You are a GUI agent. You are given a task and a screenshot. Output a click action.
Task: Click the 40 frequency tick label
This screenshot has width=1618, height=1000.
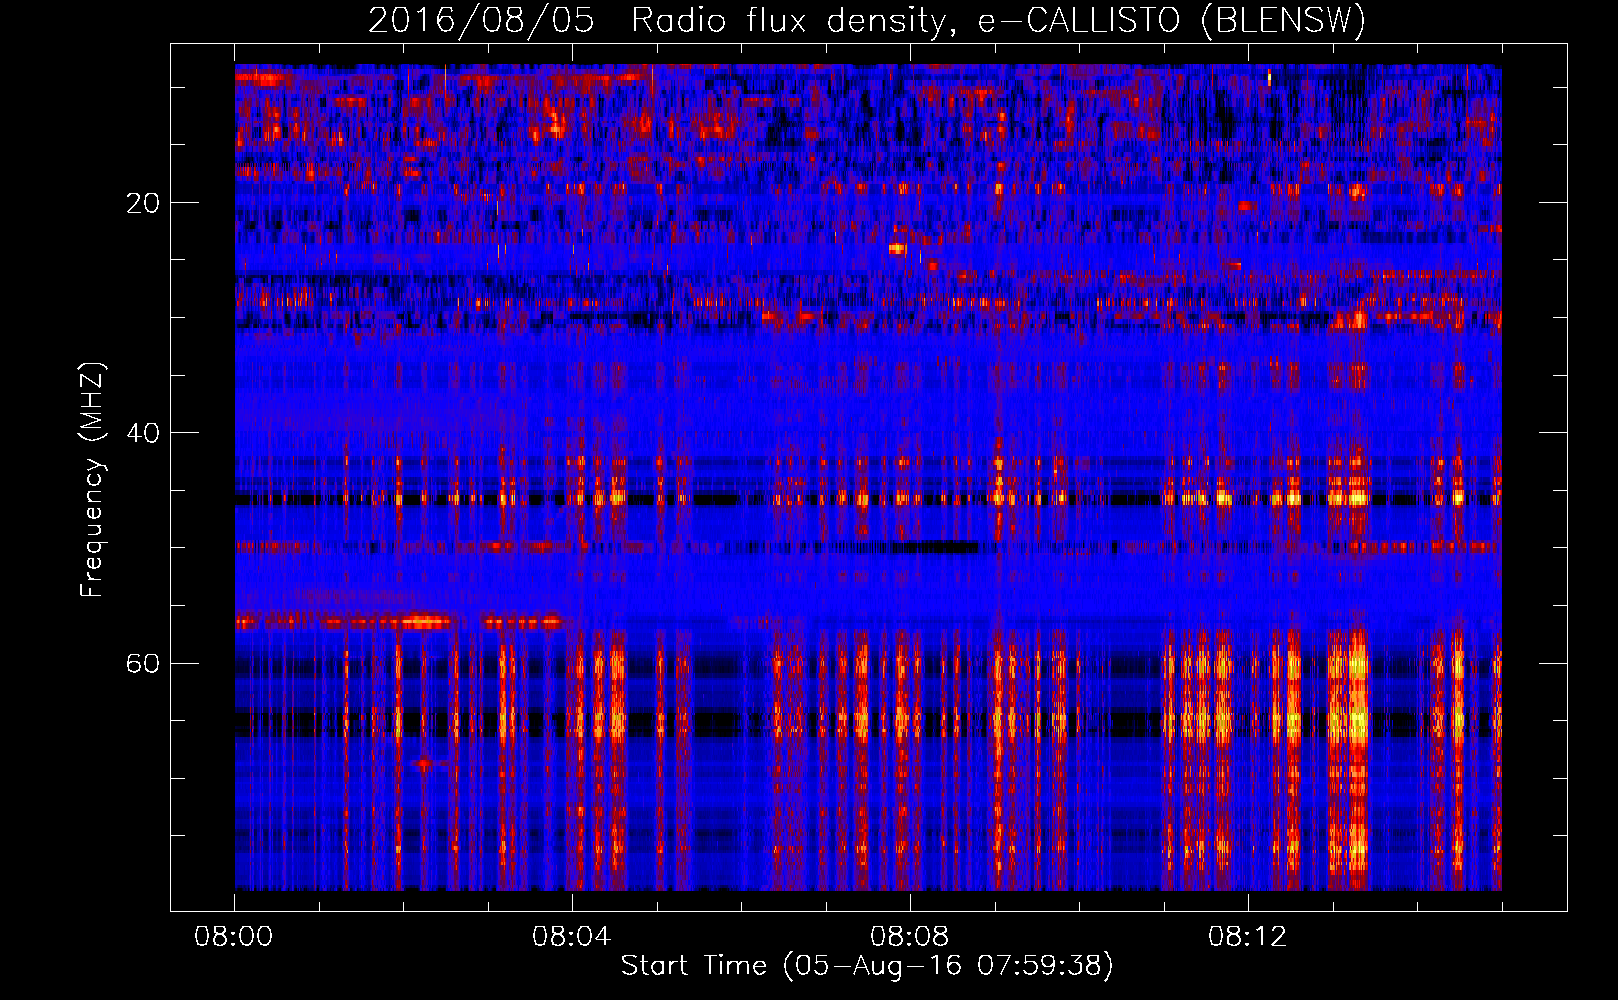[143, 433]
